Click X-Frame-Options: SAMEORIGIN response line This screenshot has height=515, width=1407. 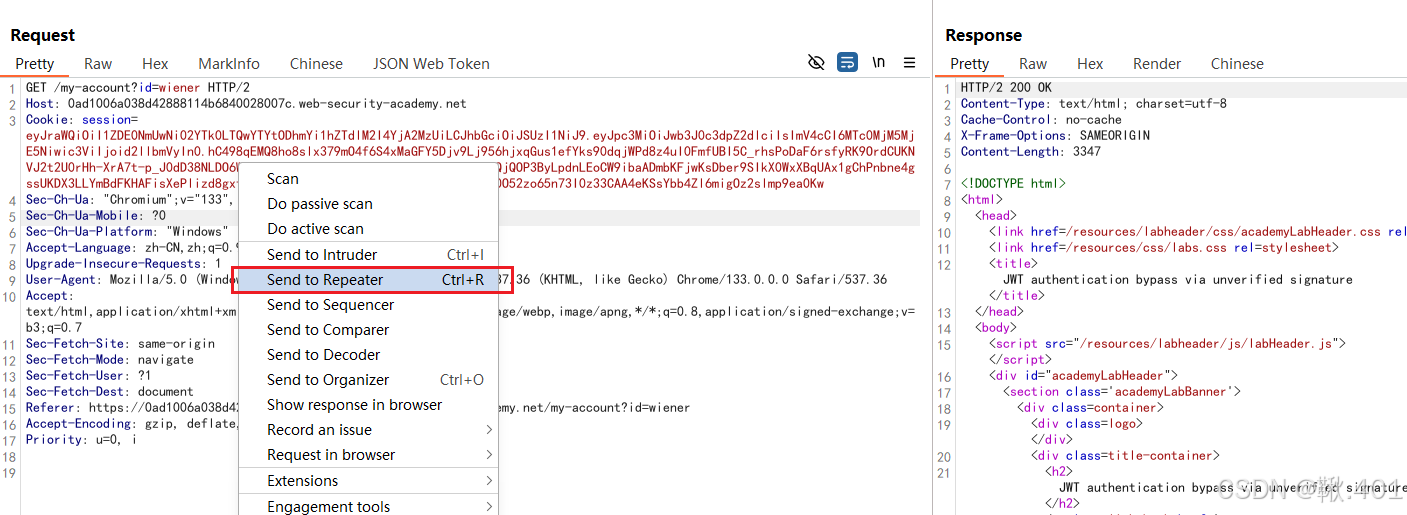coord(1055,135)
